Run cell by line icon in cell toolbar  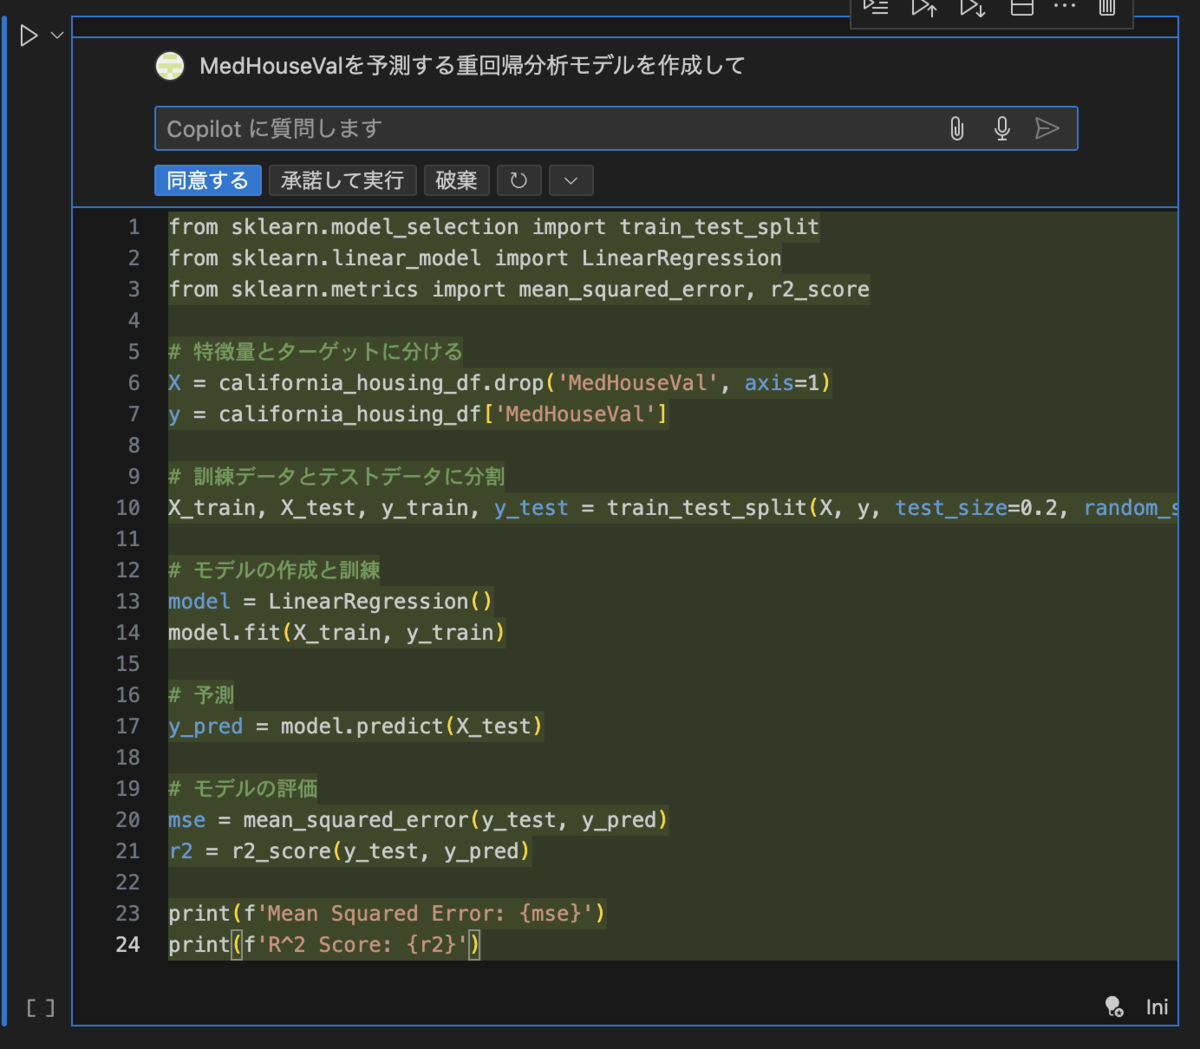[876, 8]
